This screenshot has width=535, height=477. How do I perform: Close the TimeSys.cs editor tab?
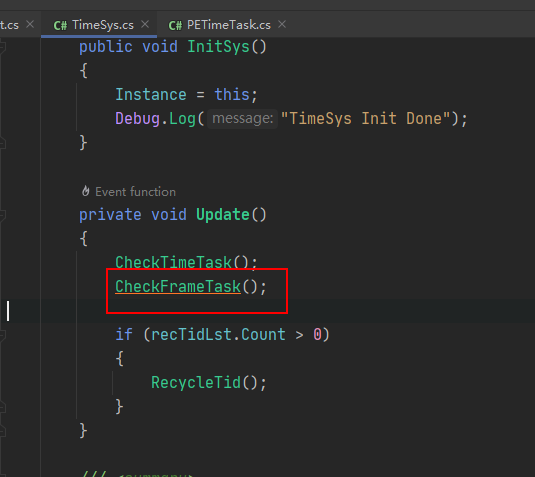pyautogui.click(x=145, y=24)
